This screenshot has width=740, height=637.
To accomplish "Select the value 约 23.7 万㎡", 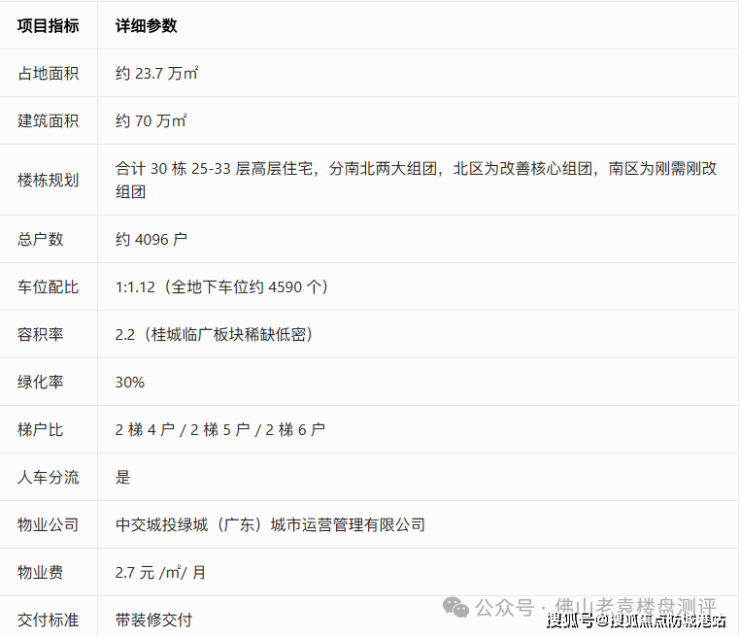I will 157,74.
